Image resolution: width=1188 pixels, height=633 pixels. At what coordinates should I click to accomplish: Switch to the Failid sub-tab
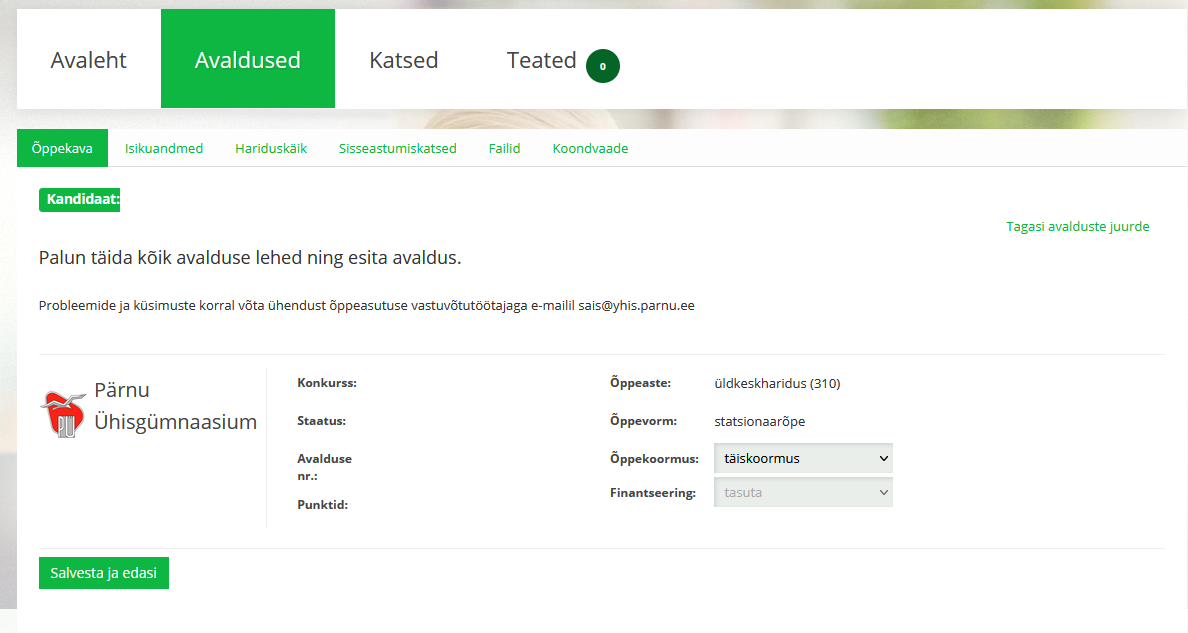(504, 149)
